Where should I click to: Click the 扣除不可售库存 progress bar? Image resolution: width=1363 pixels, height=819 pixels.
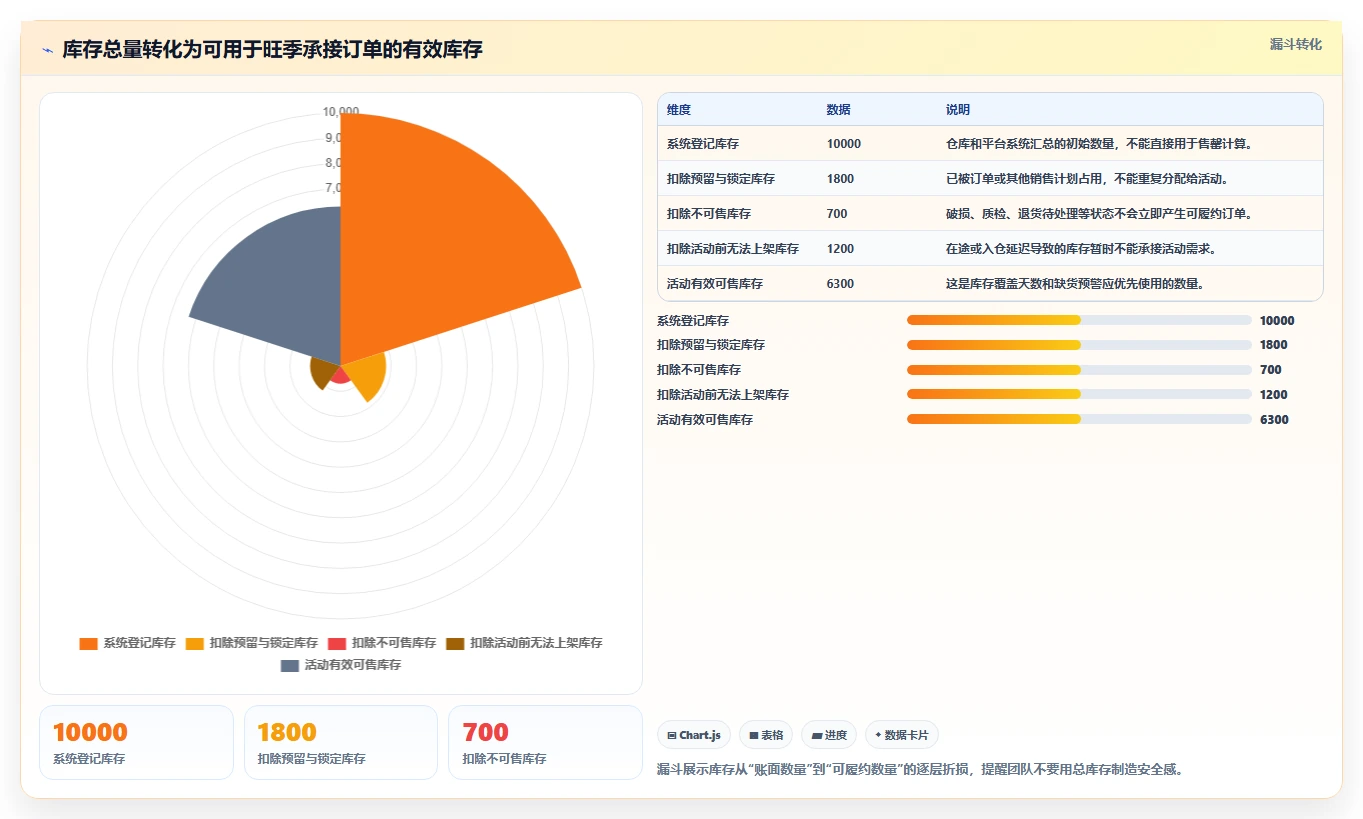point(1079,370)
